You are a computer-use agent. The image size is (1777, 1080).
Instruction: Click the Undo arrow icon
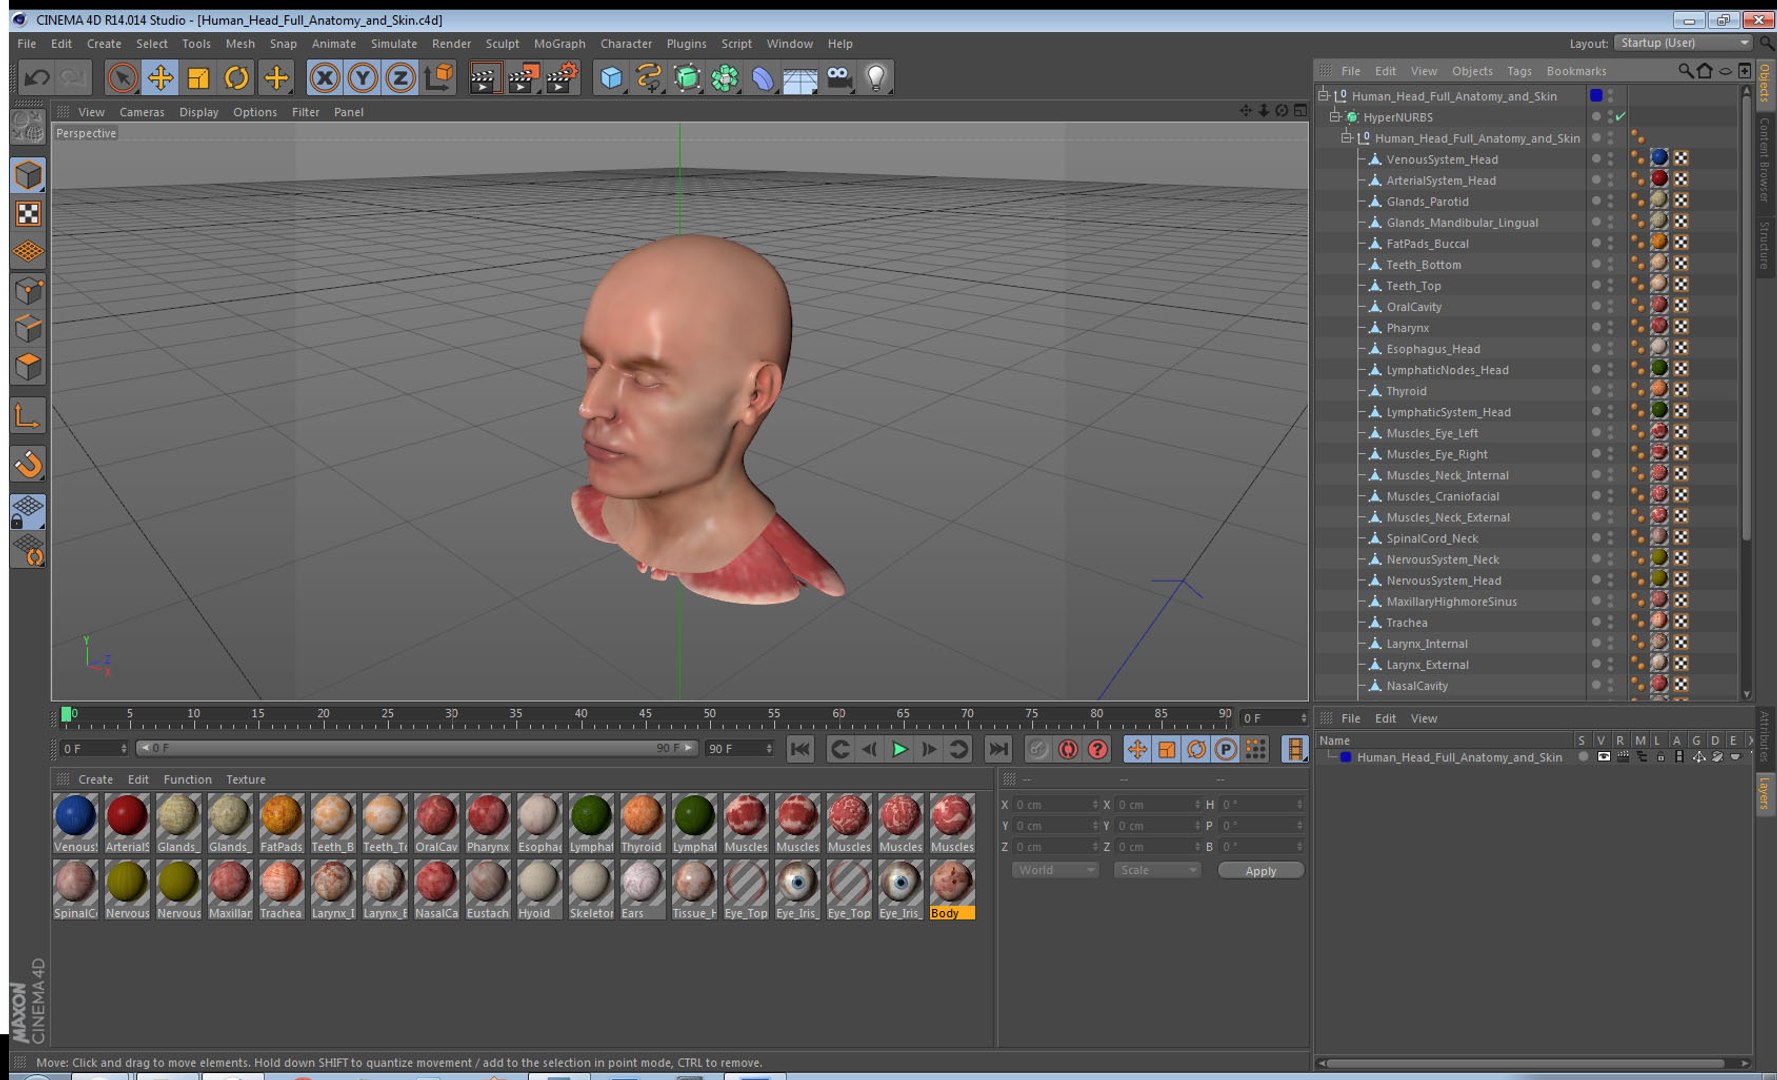(37, 77)
